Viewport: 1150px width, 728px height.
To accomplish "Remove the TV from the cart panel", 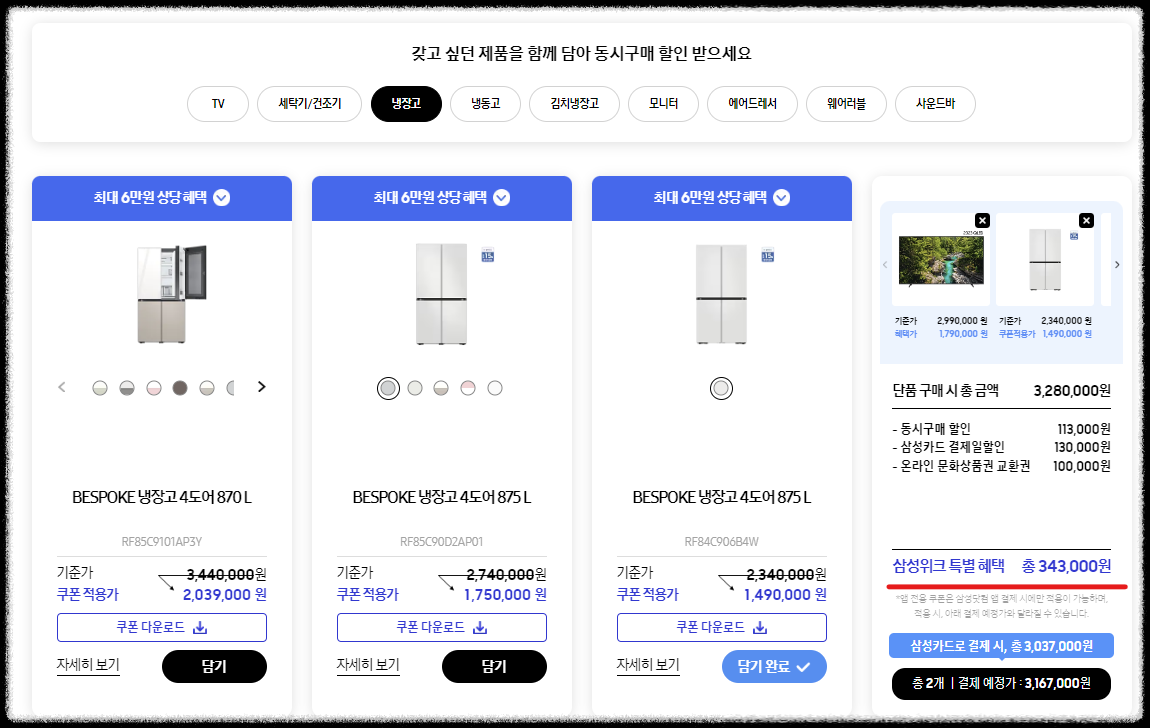I will (x=982, y=220).
